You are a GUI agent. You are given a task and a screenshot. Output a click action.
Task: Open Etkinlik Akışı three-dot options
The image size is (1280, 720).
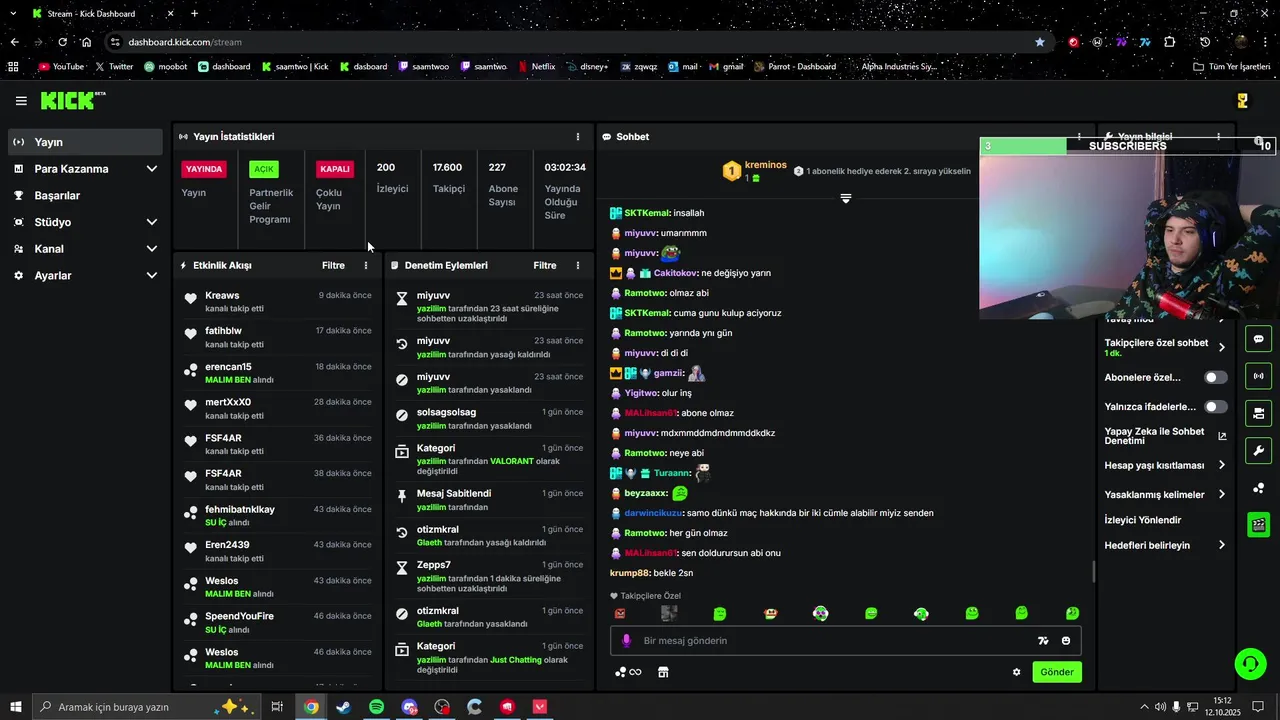click(x=366, y=266)
